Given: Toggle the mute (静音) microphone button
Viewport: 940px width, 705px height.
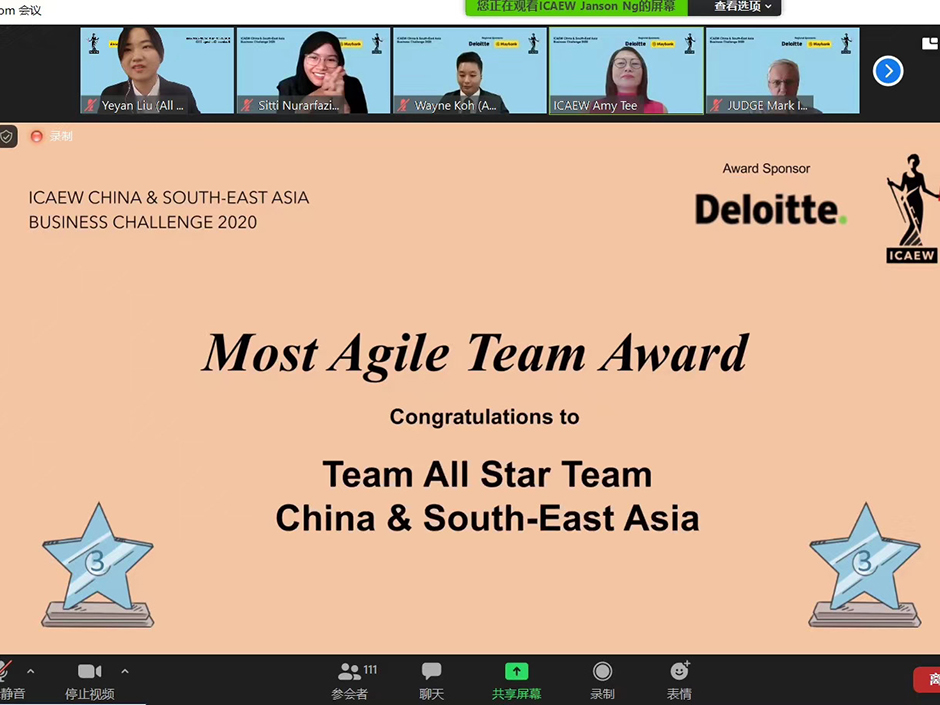Looking at the screenshot, I should pyautogui.click(x=6, y=671).
